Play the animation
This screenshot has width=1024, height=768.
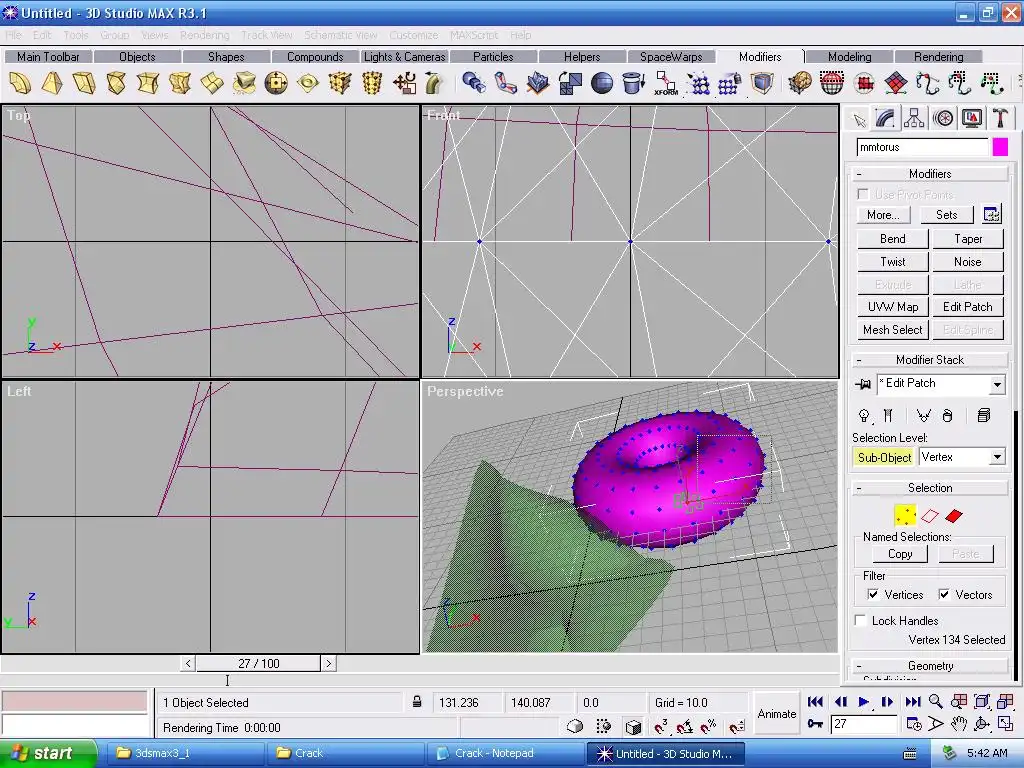[863, 701]
